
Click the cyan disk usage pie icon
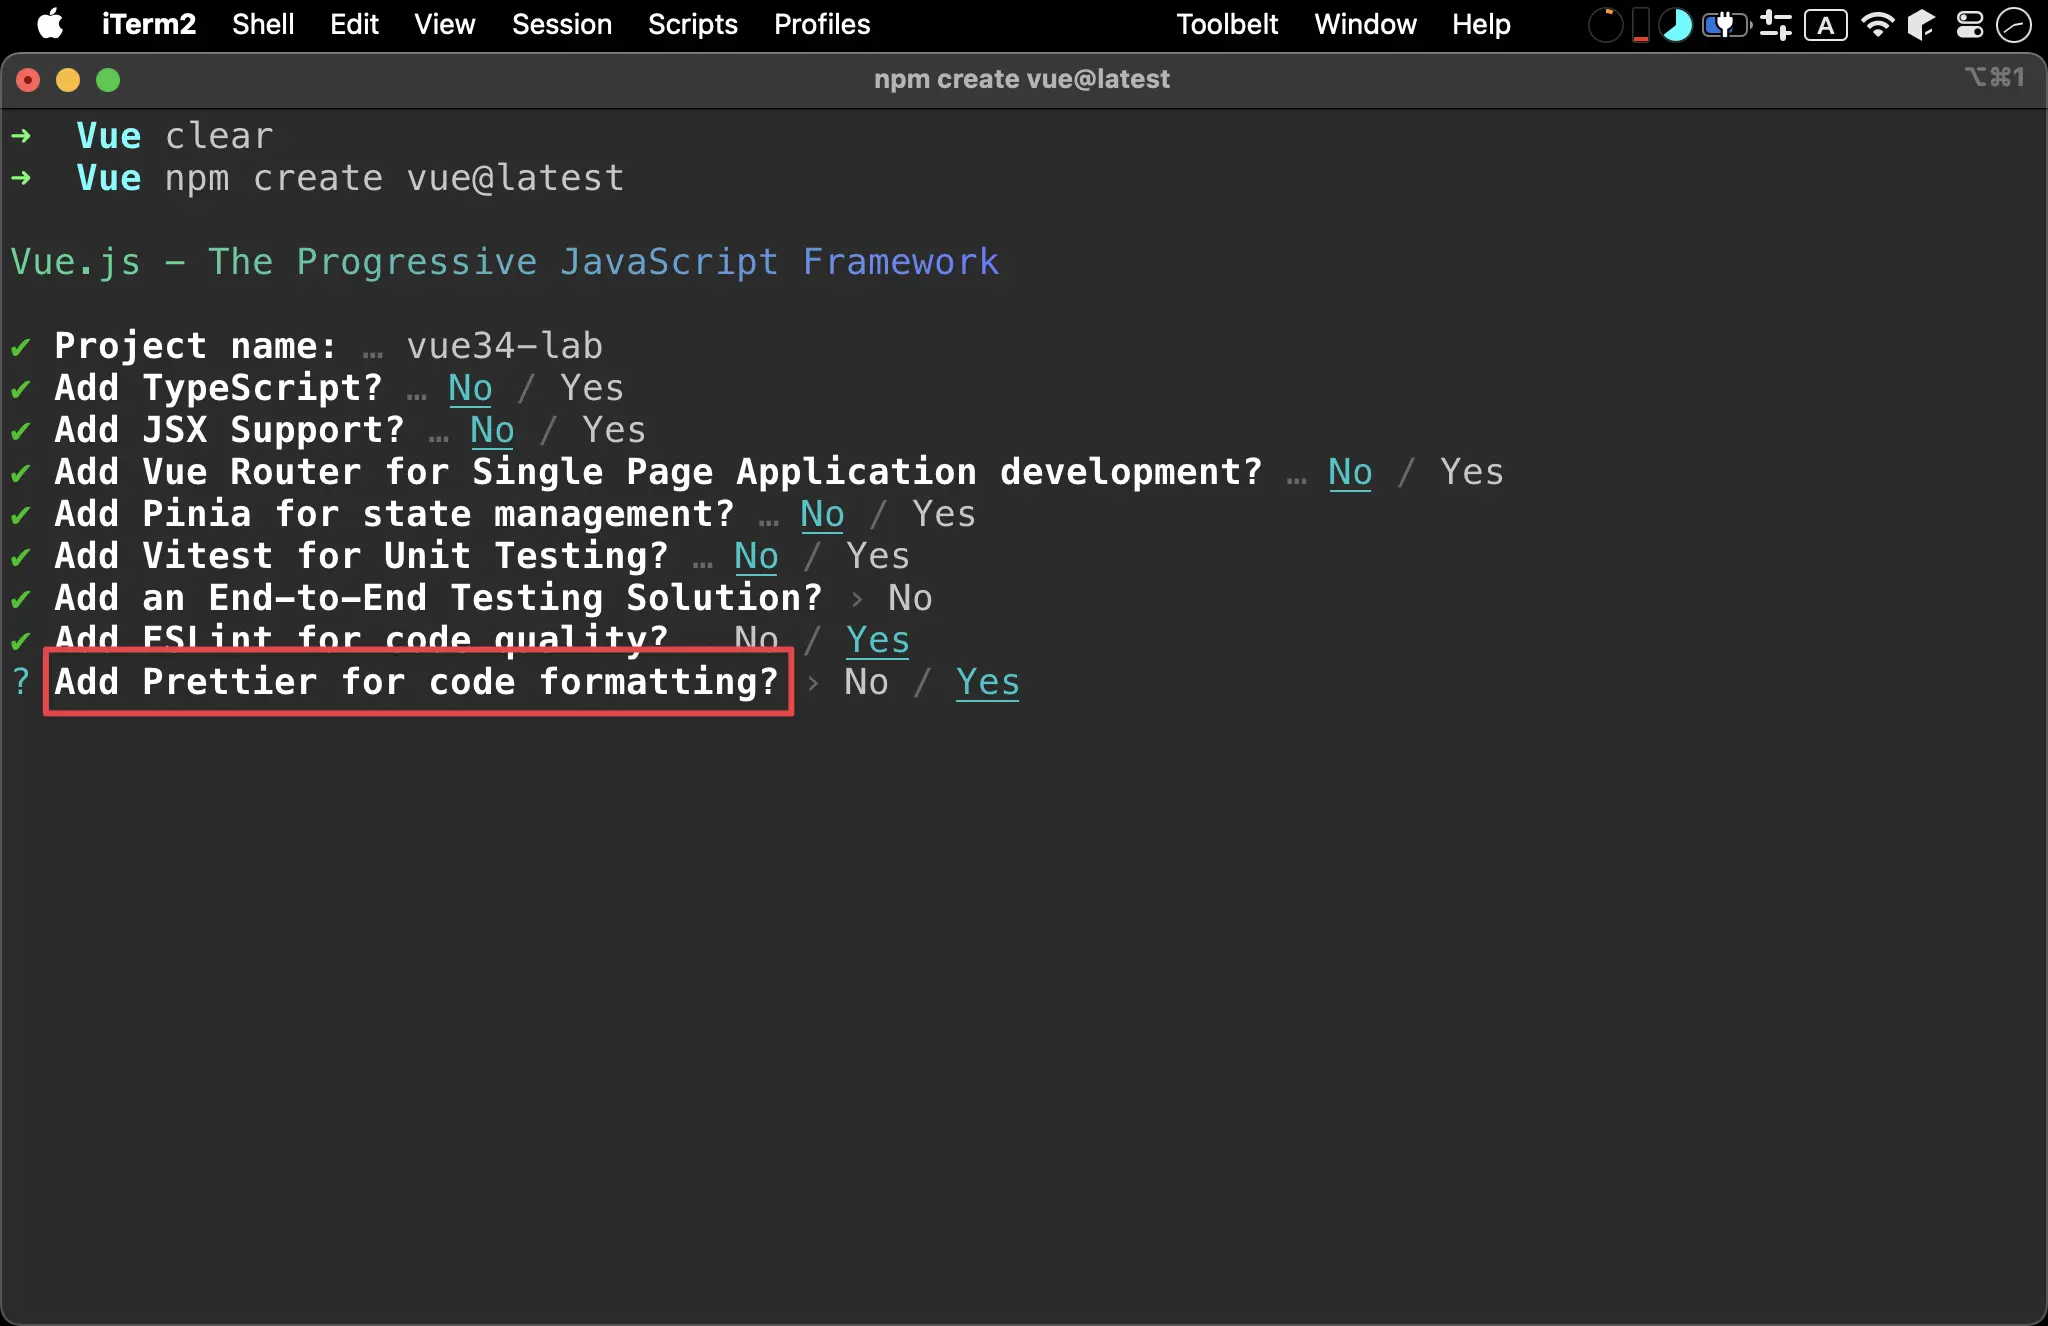pyautogui.click(x=1676, y=24)
